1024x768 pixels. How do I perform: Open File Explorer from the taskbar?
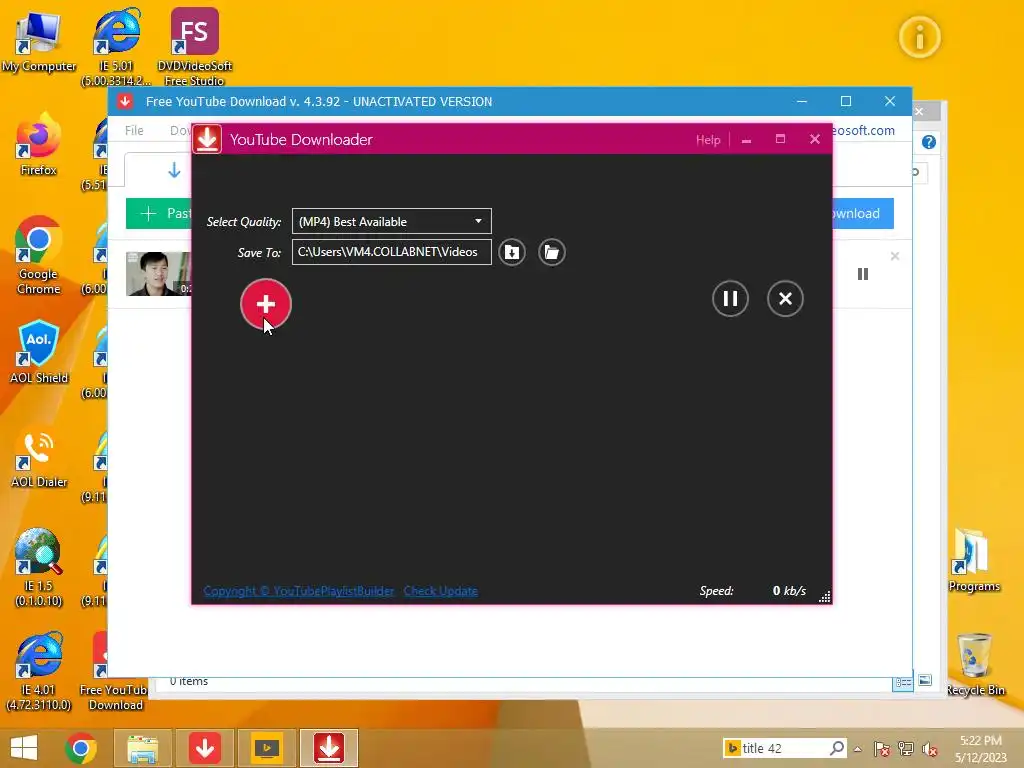[x=142, y=748]
